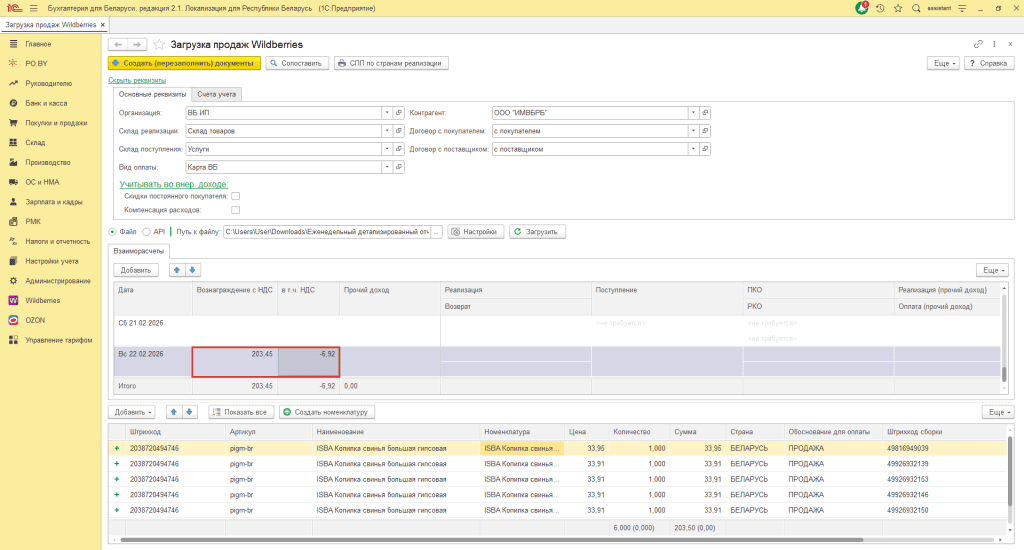Switch to Счета учета tab
1024x550 pixels.
click(x=216, y=94)
